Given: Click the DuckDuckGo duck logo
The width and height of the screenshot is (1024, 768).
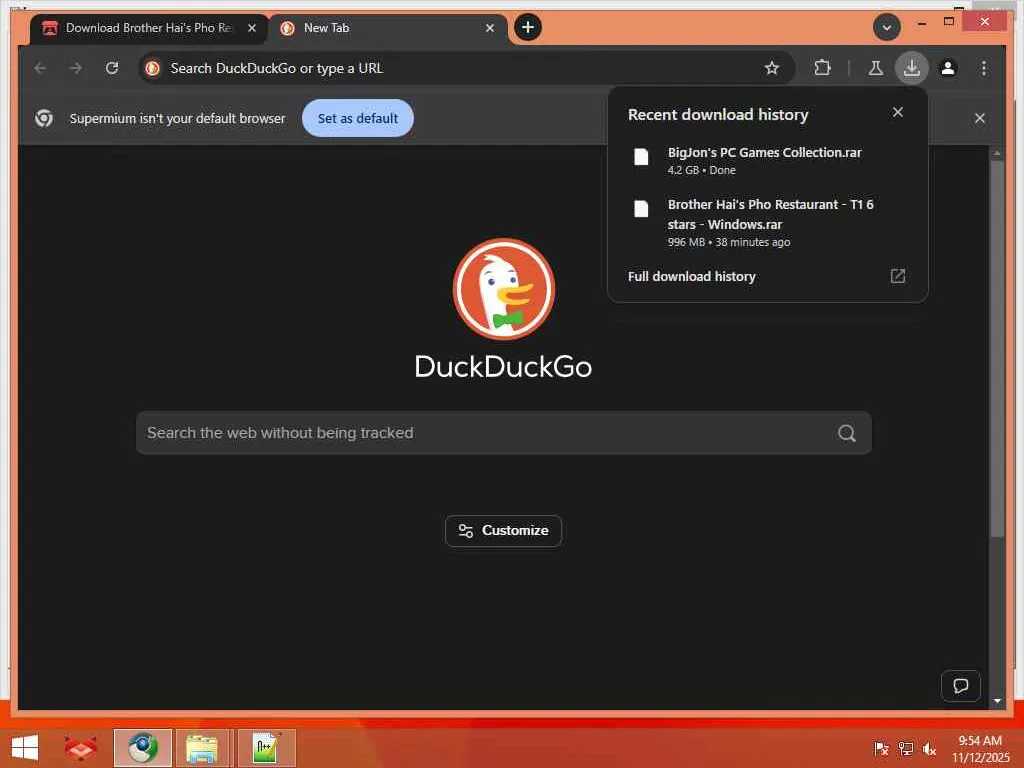Looking at the screenshot, I should 504,289.
